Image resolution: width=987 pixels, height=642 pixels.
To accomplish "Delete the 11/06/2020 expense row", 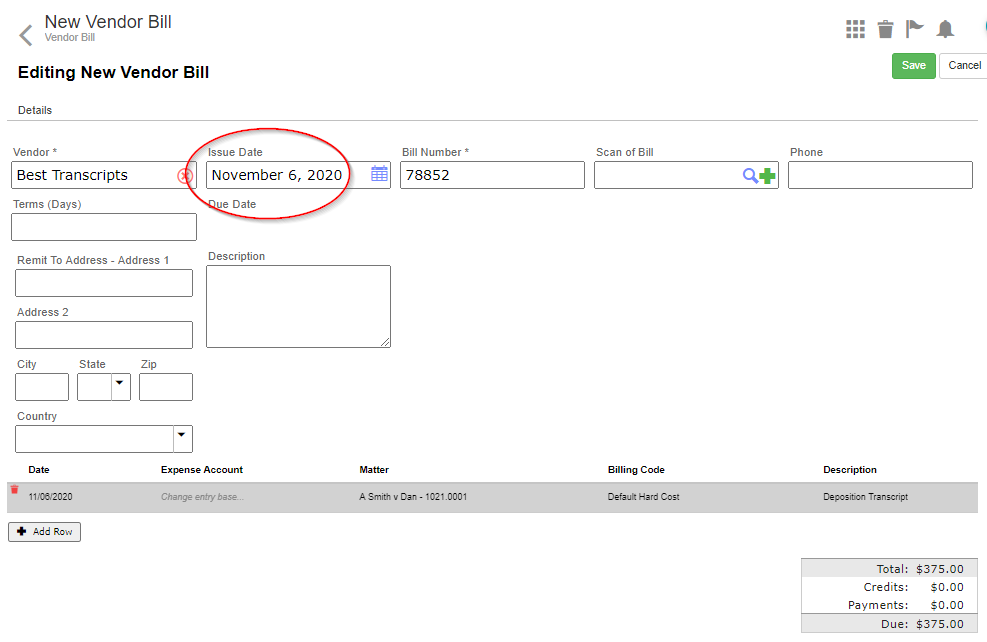I will point(14,490).
